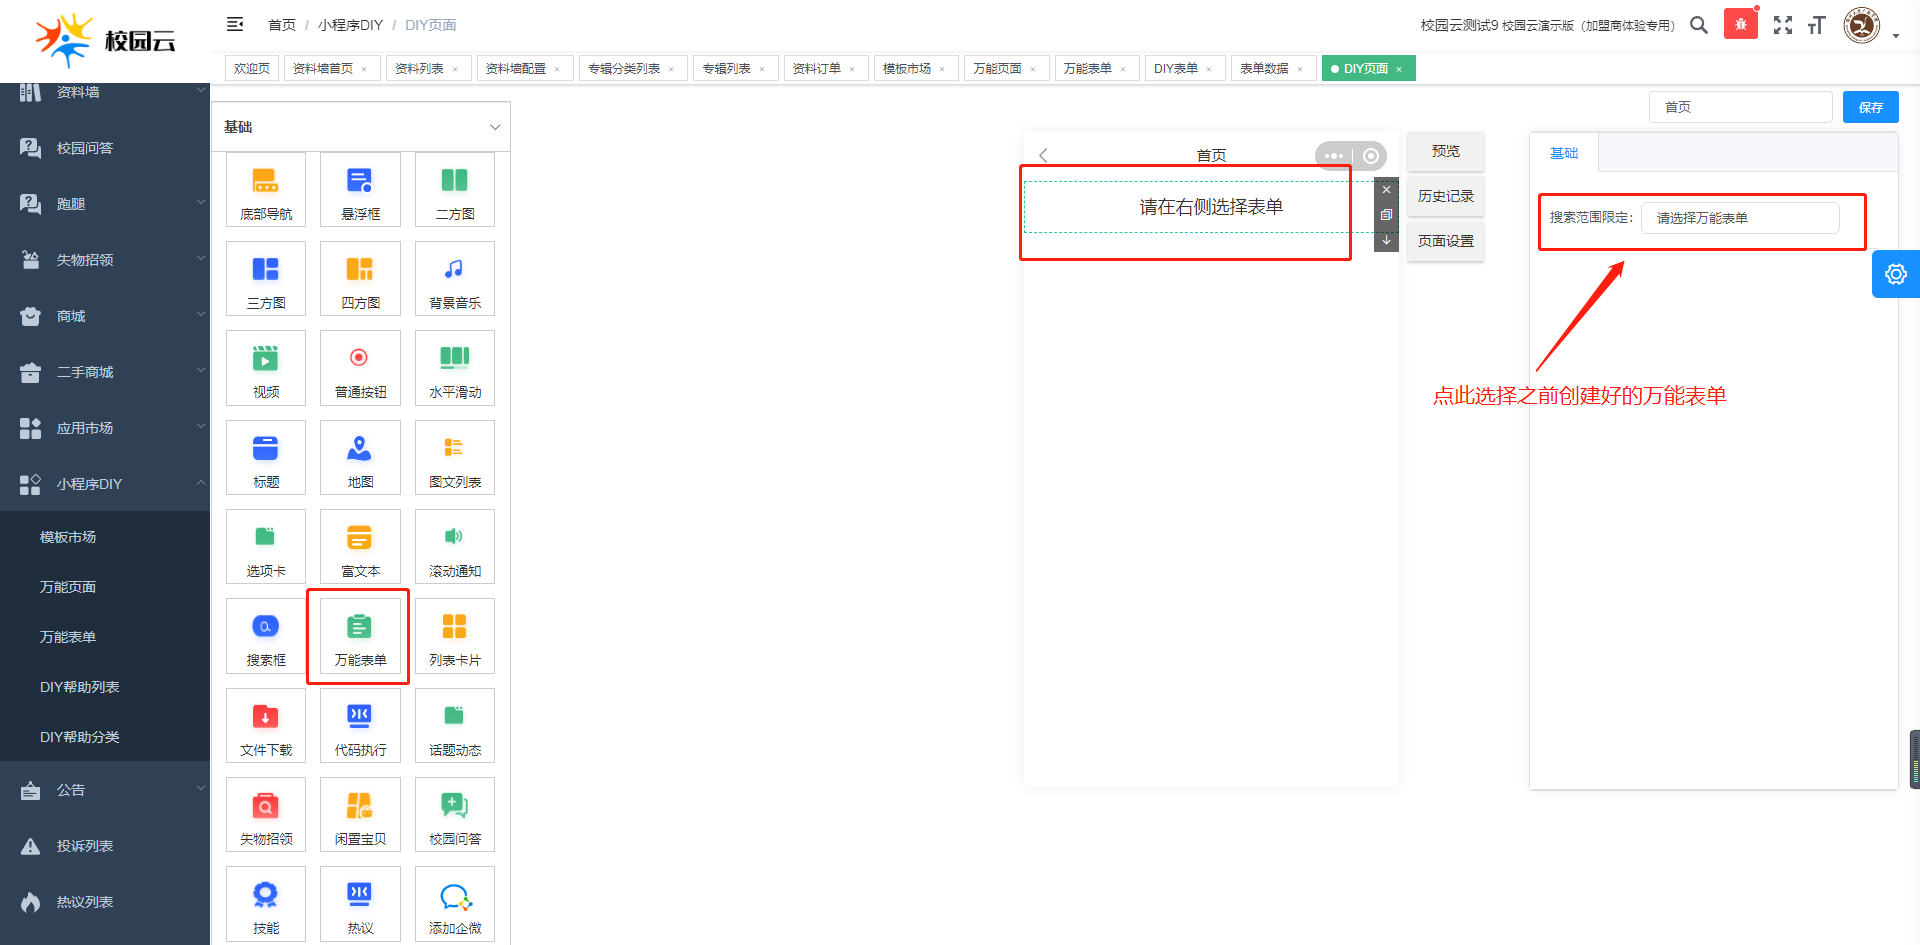
Task: Add the 背景音乐 component
Action: tap(455, 279)
